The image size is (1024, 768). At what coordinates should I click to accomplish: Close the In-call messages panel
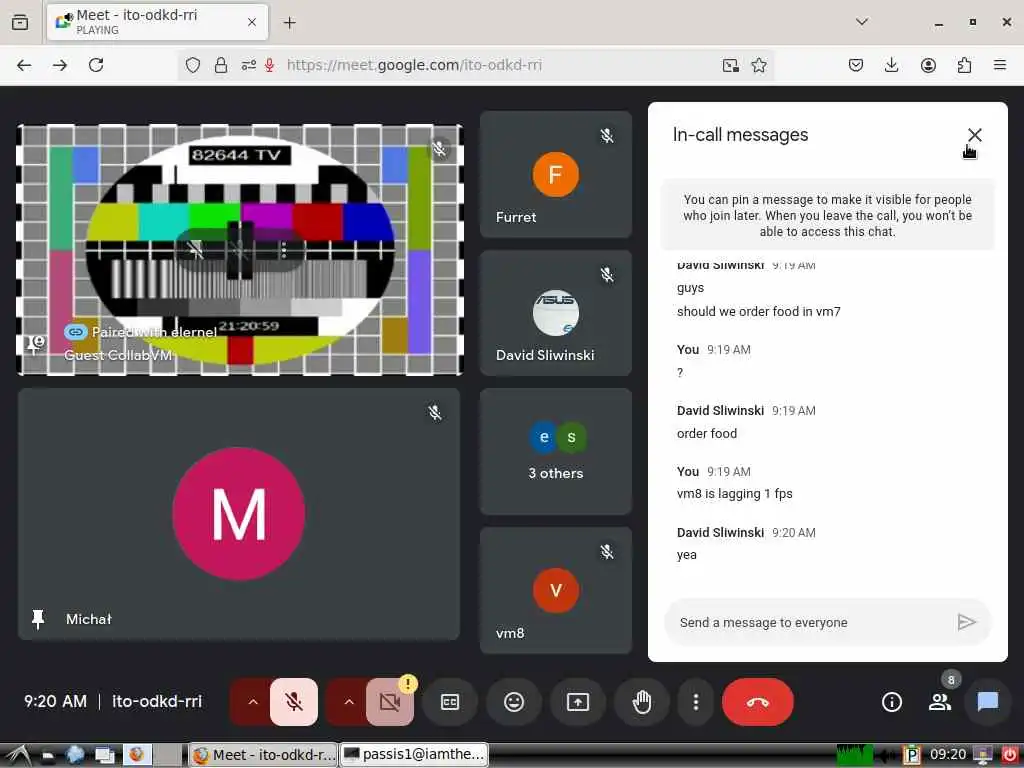(x=974, y=135)
